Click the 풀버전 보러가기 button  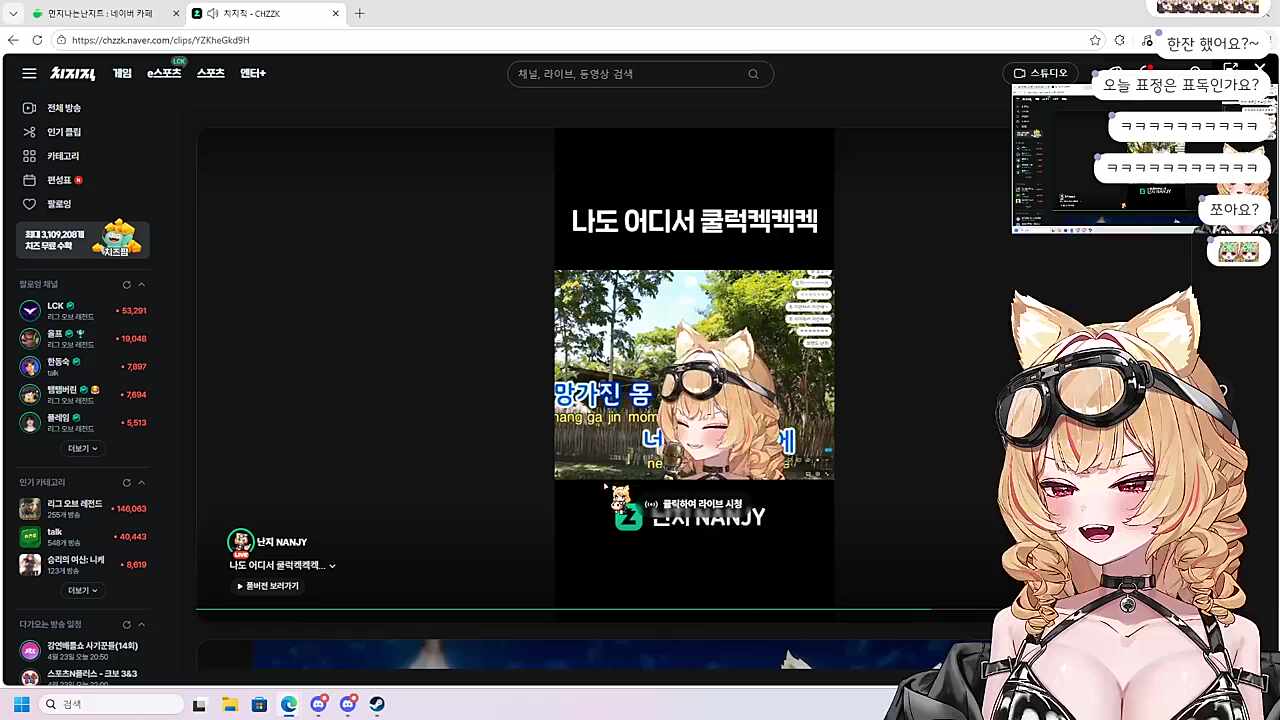coord(268,586)
